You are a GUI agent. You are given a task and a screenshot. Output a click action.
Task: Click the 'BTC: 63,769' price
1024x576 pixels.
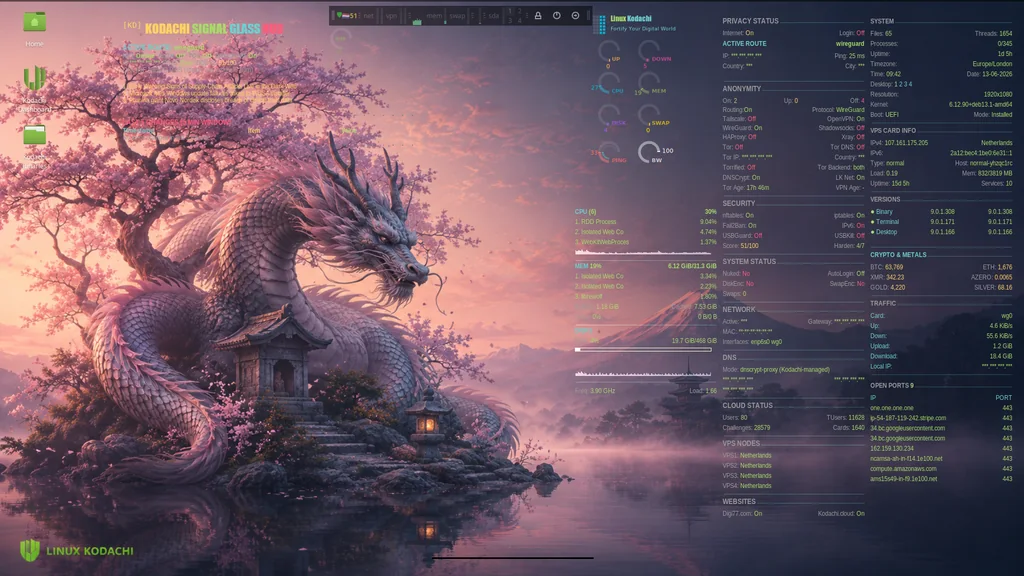tap(886, 267)
